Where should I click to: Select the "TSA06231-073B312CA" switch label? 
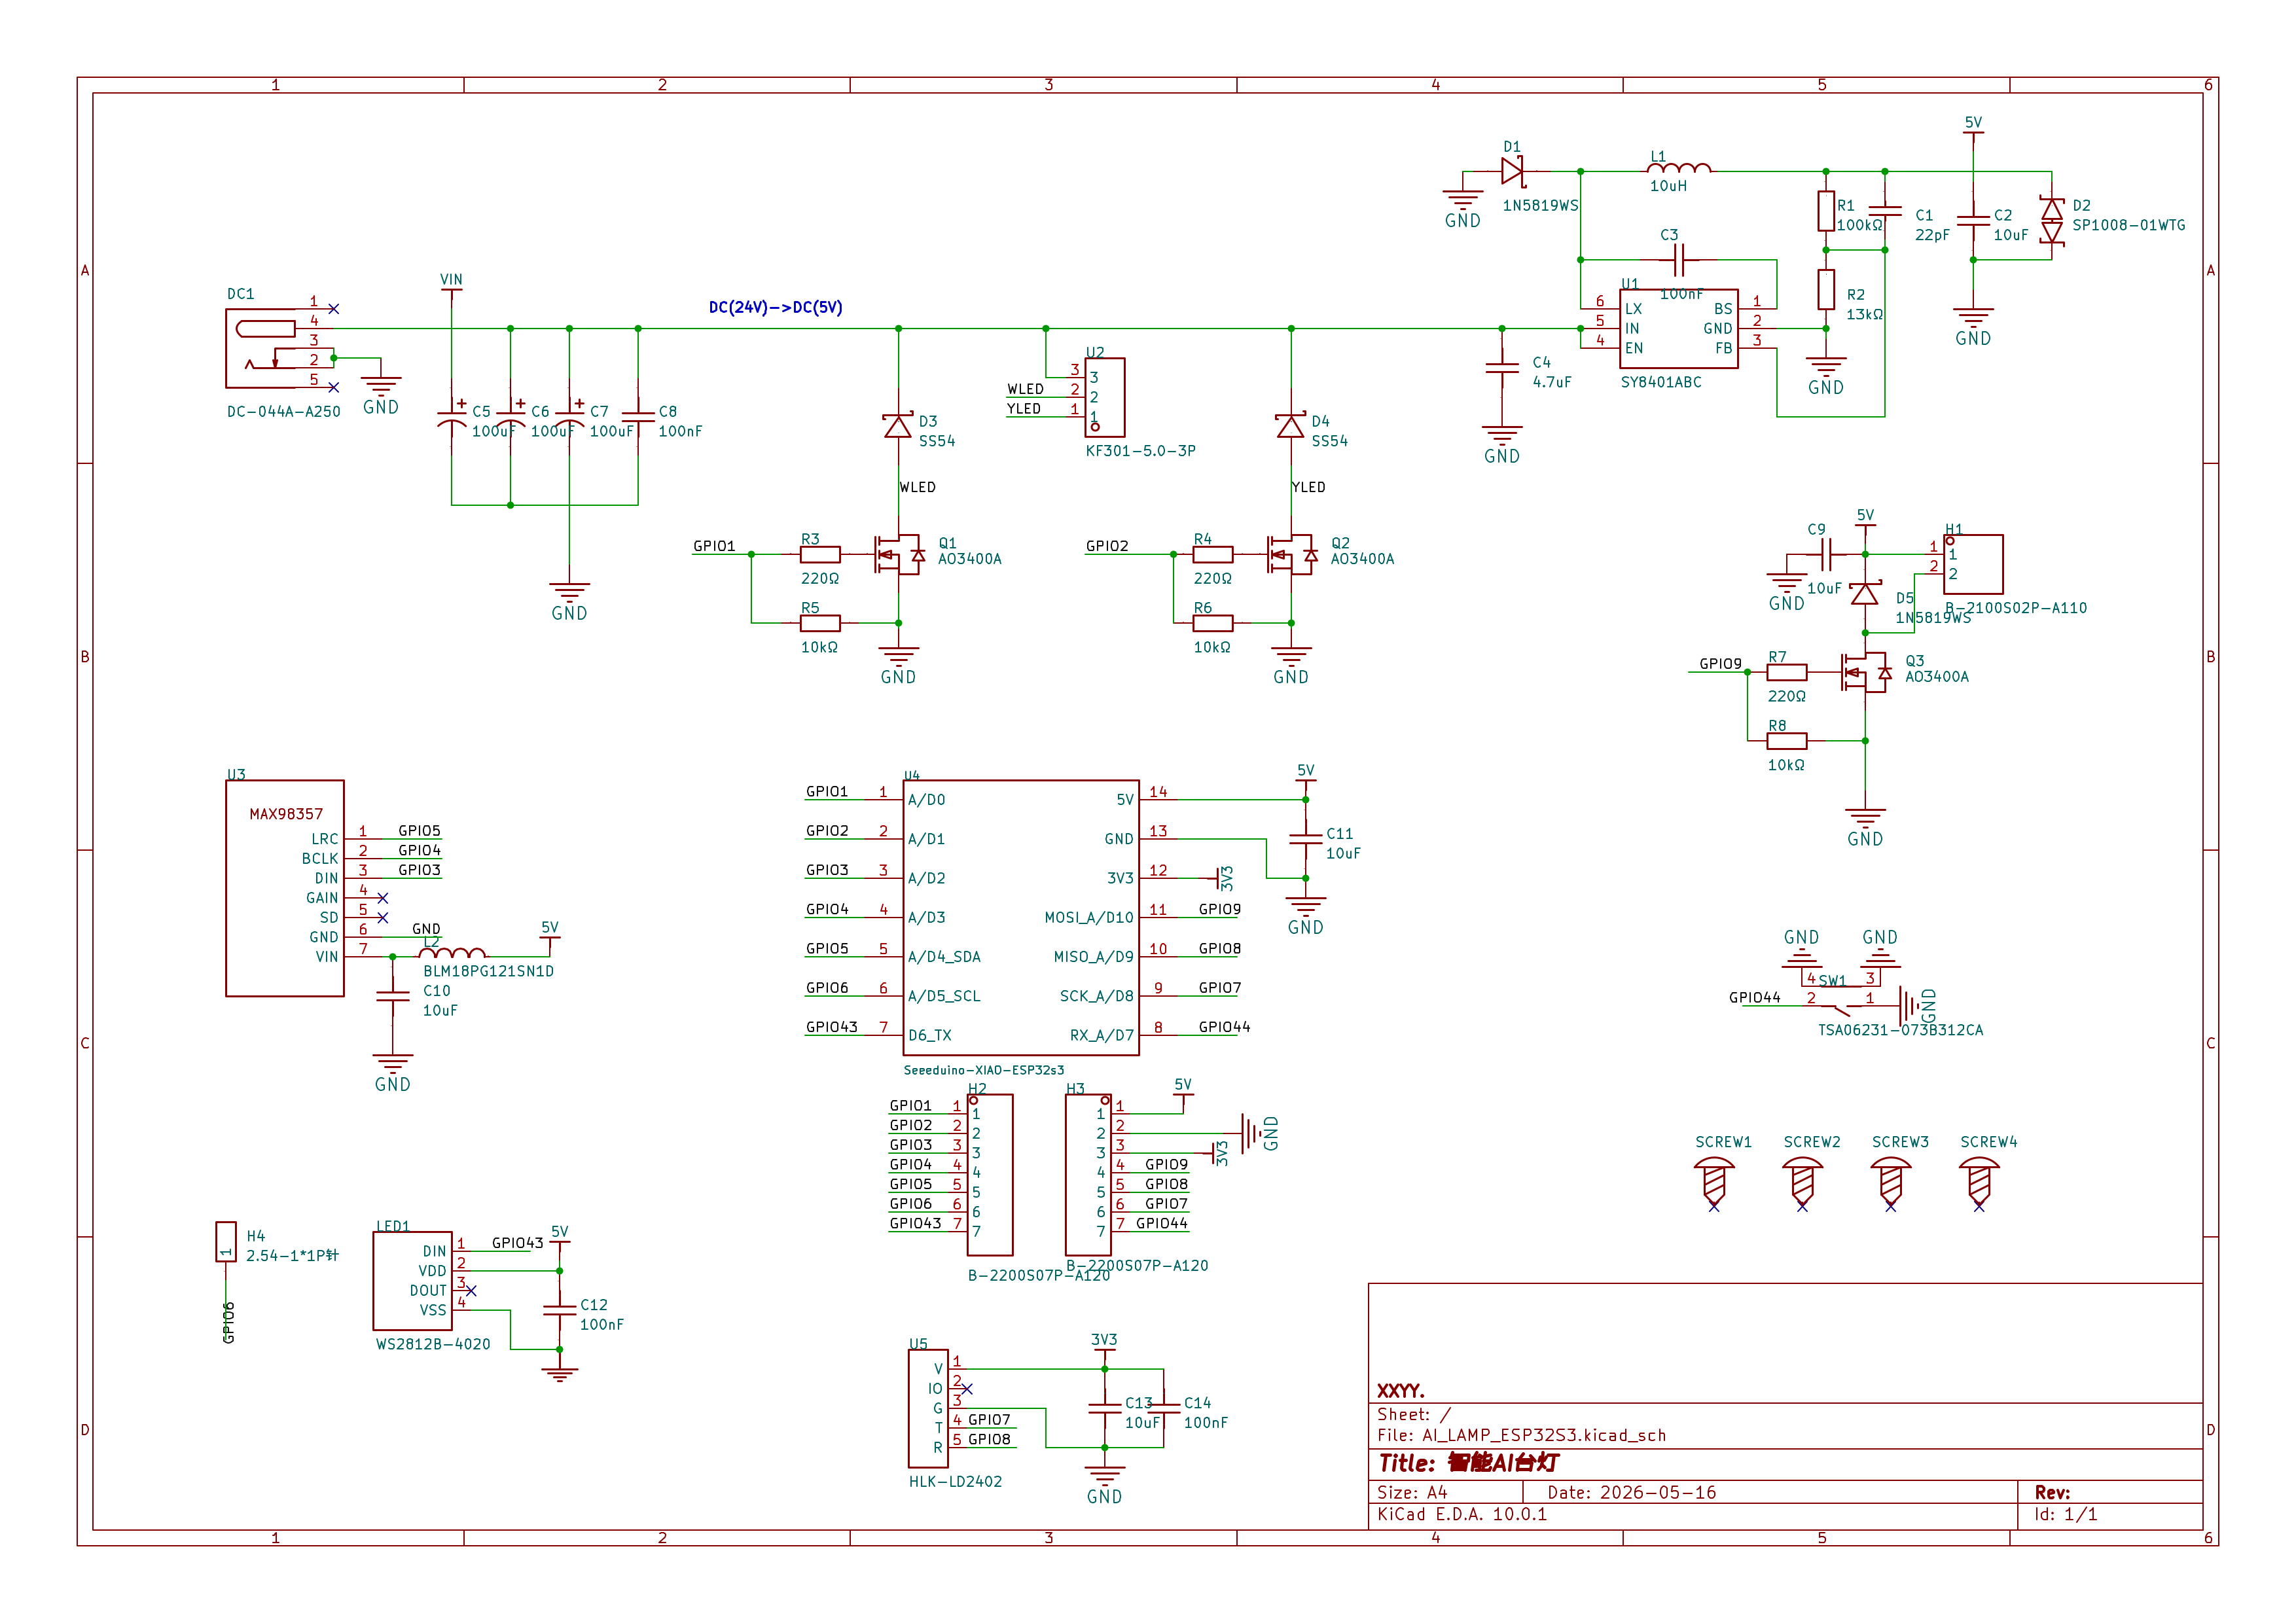[x=1901, y=1030]
